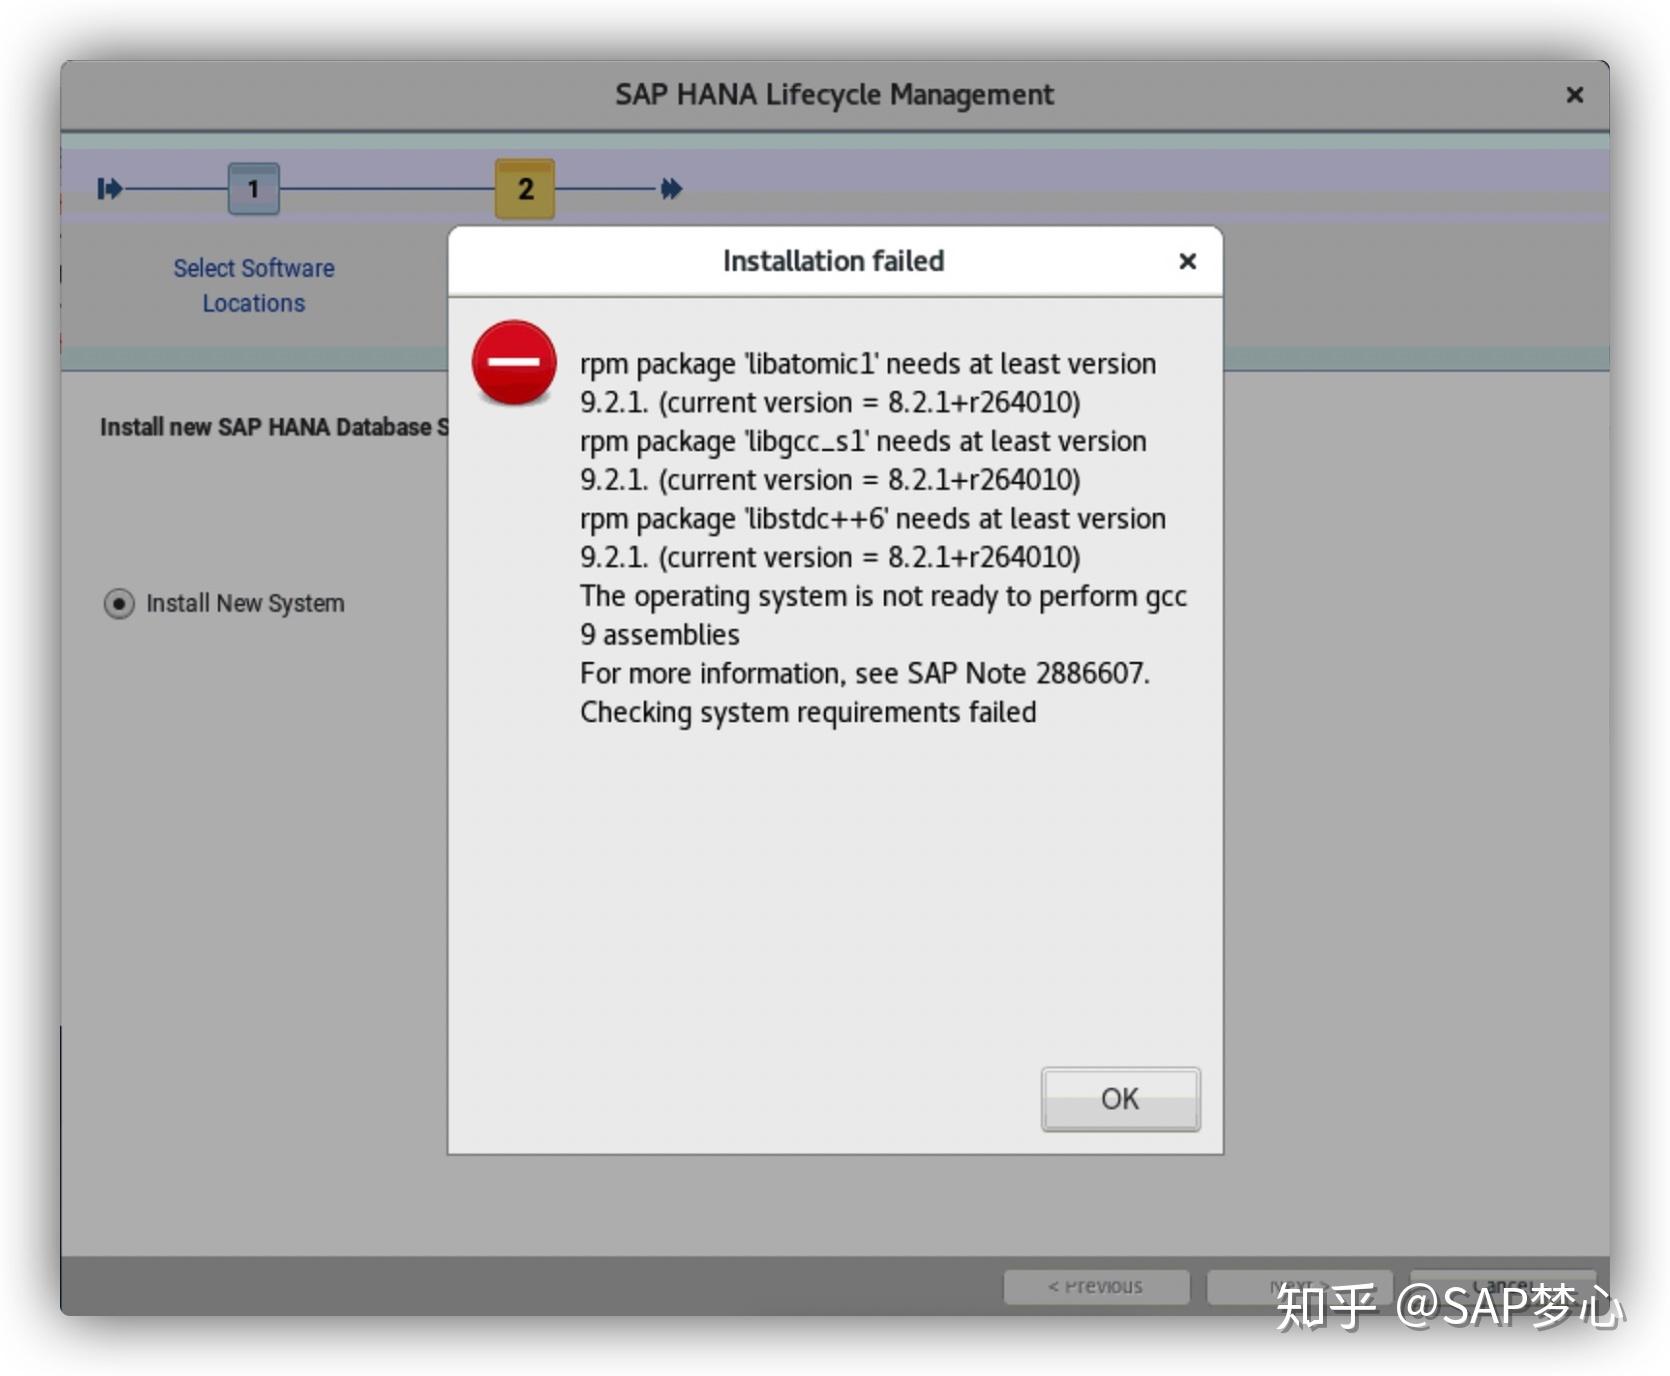Click the SAP Note 2886607 message line
The image size is (1670, 1376).
point(865,673)
